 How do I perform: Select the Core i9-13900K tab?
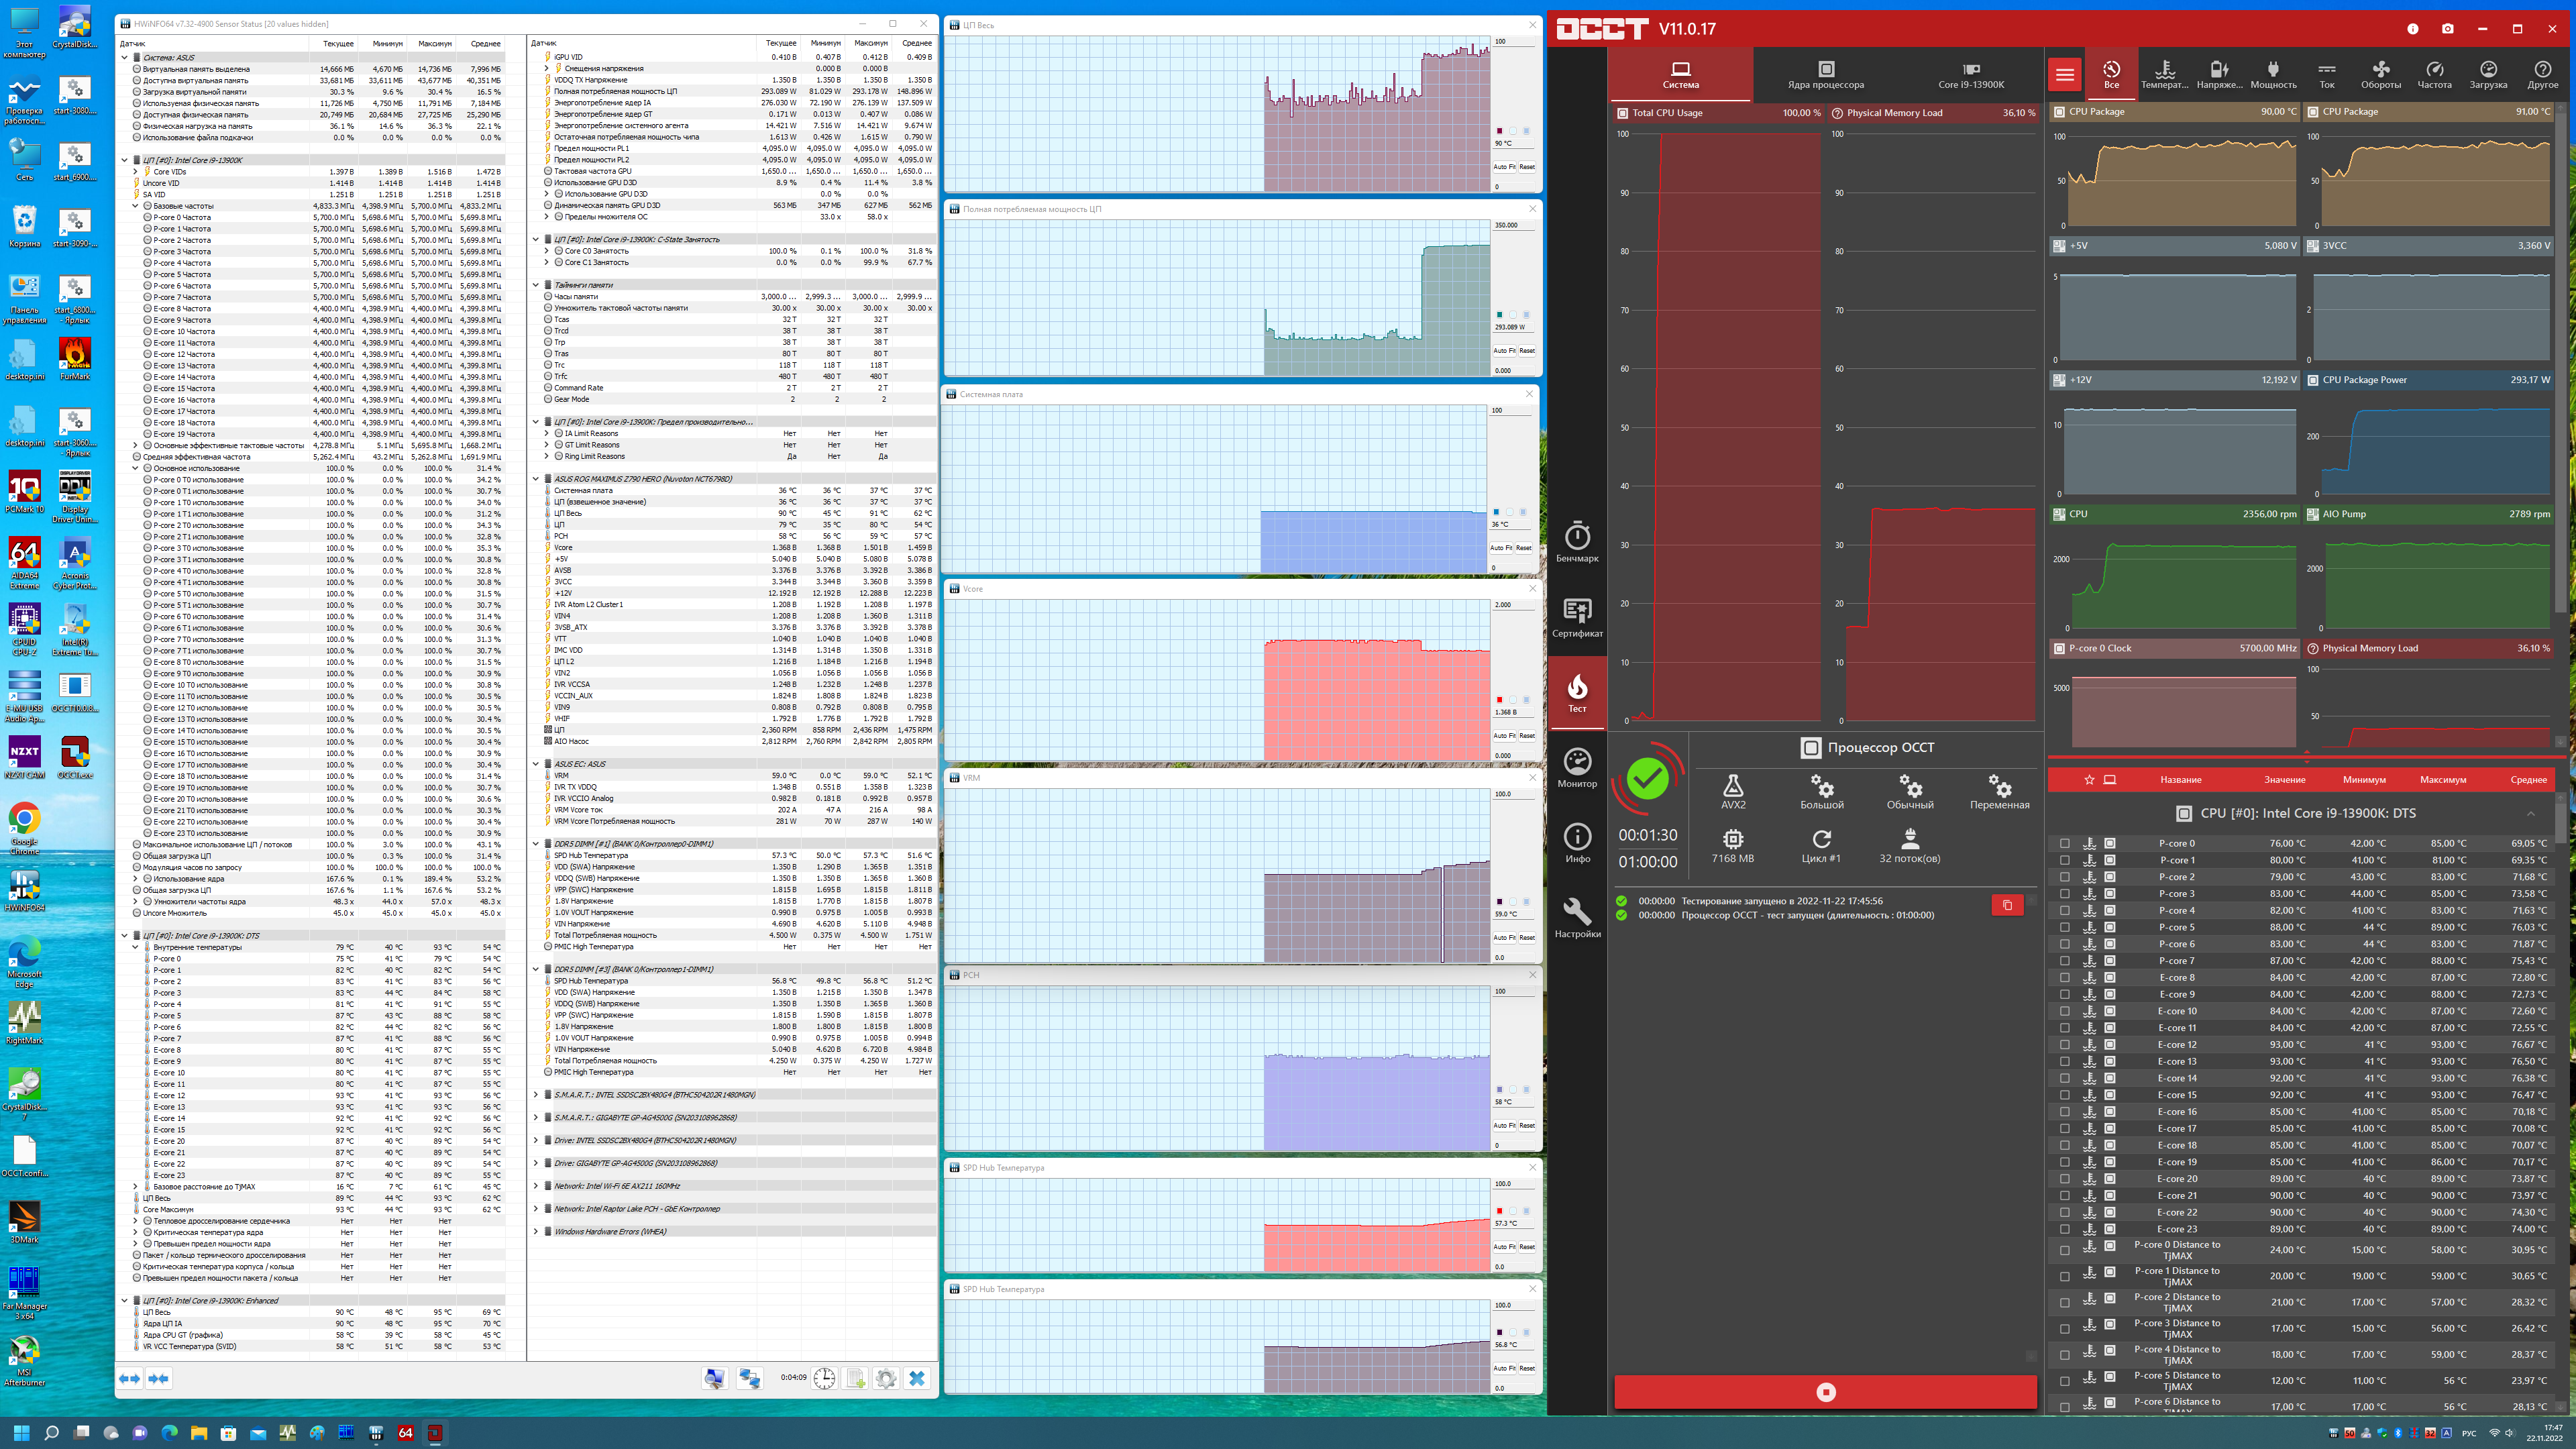[1970, 75]
